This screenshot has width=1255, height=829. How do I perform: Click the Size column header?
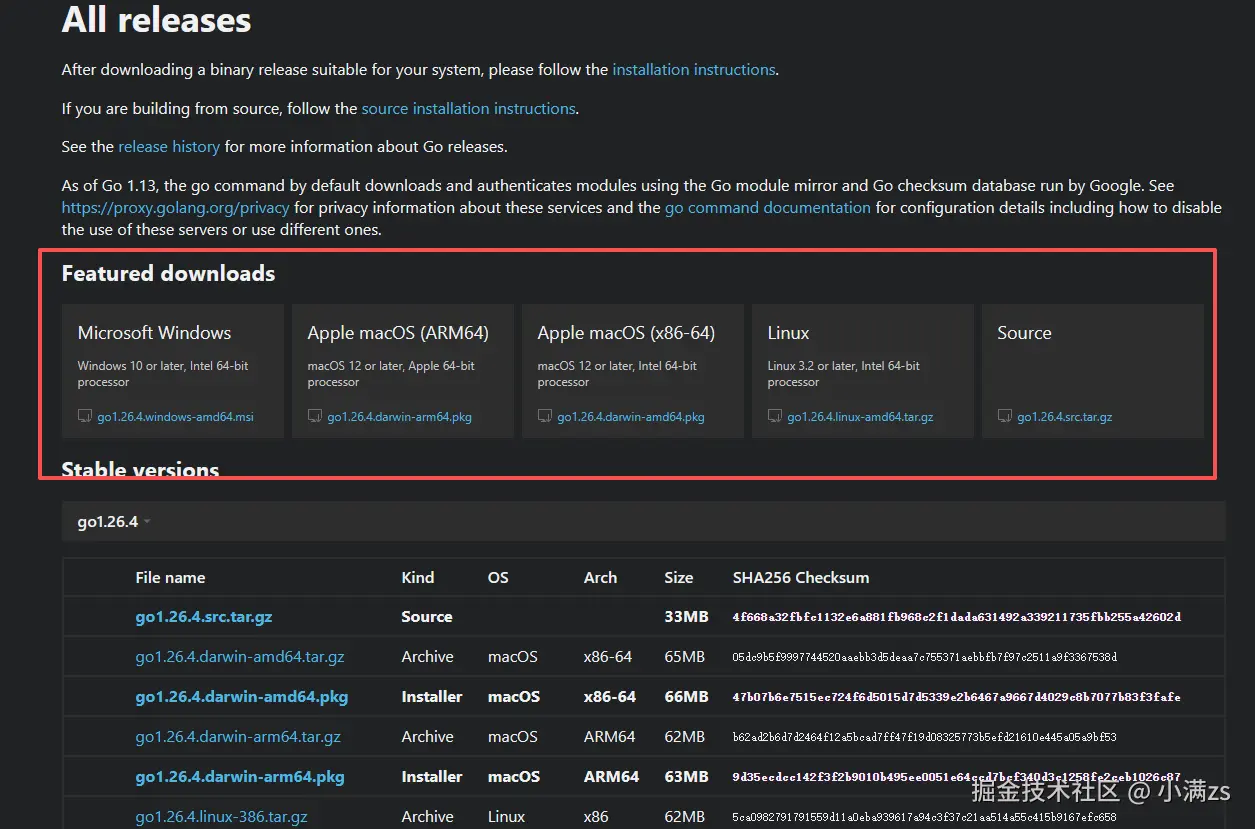679,578
